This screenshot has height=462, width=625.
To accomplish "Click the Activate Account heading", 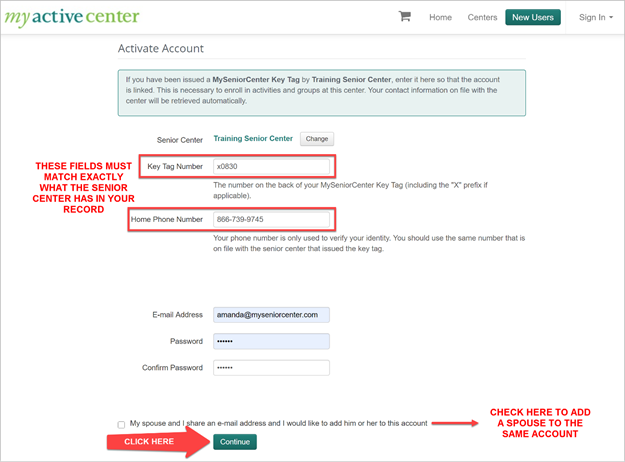I will pos(161,49).
